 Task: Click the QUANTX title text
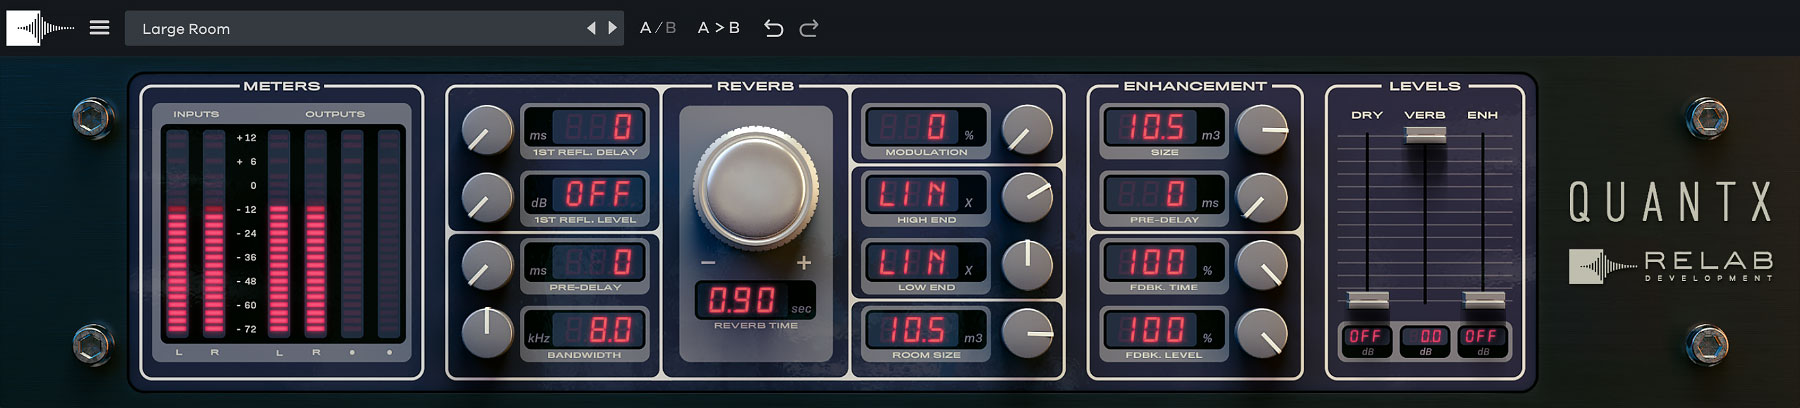[1670, 203]
